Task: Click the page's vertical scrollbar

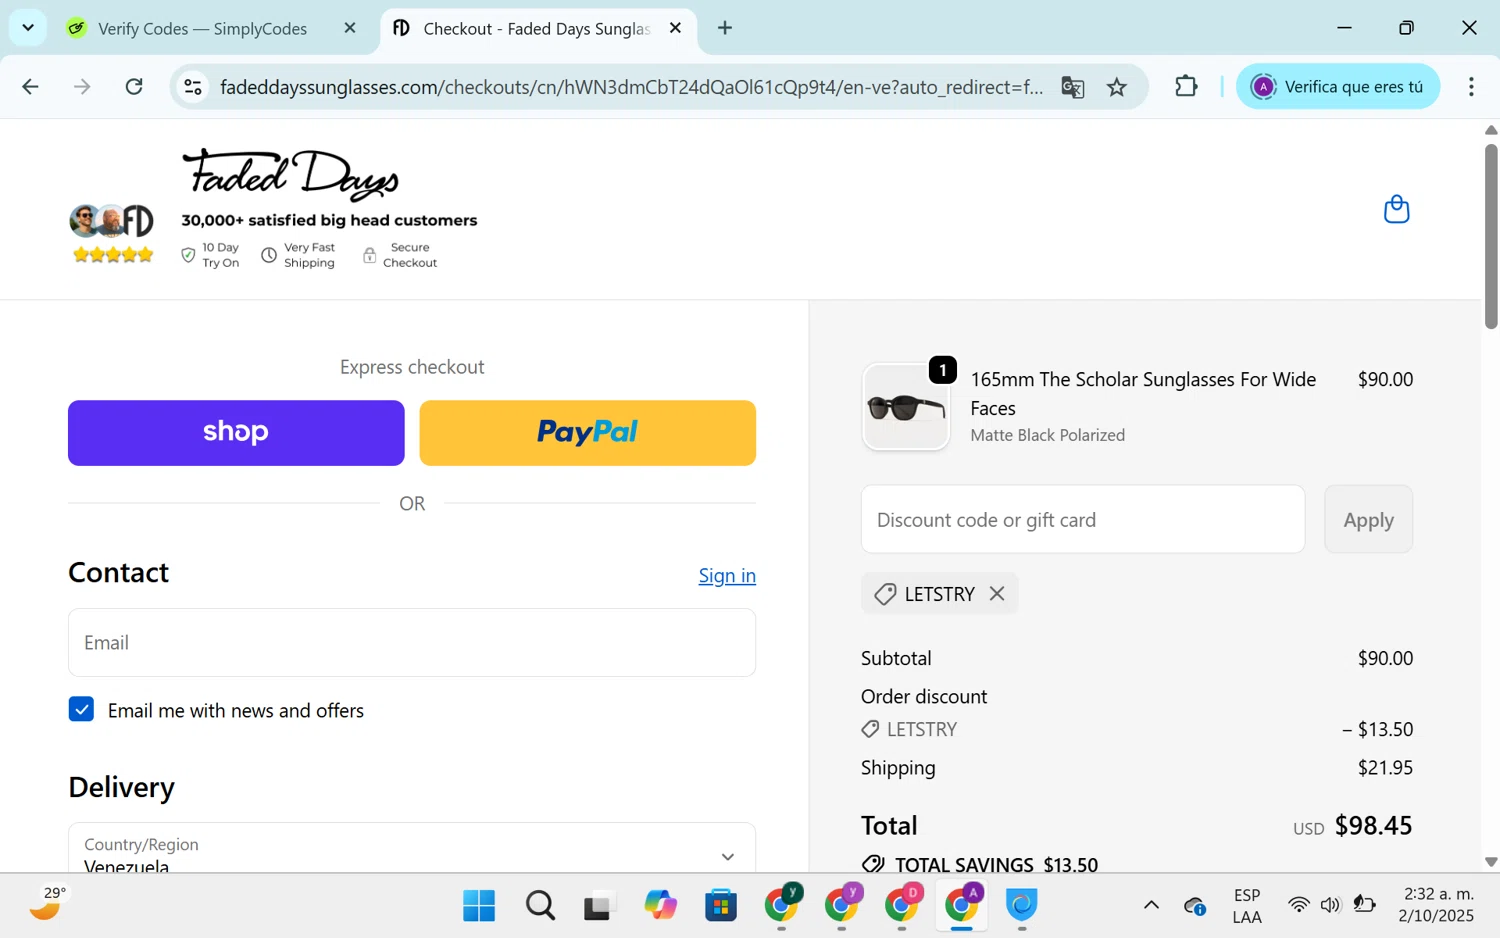Action: click(1491, 236)
